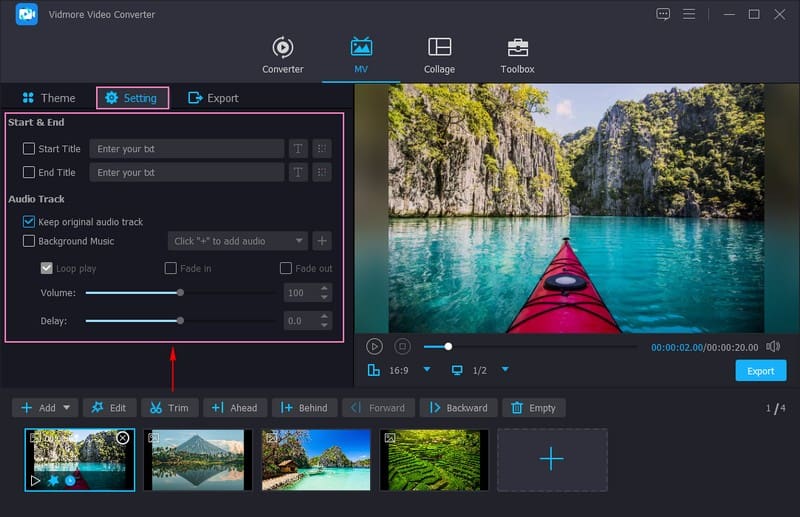Enable the Background Music checkbox
800x517 pixels.
click(x=29, y=241)
